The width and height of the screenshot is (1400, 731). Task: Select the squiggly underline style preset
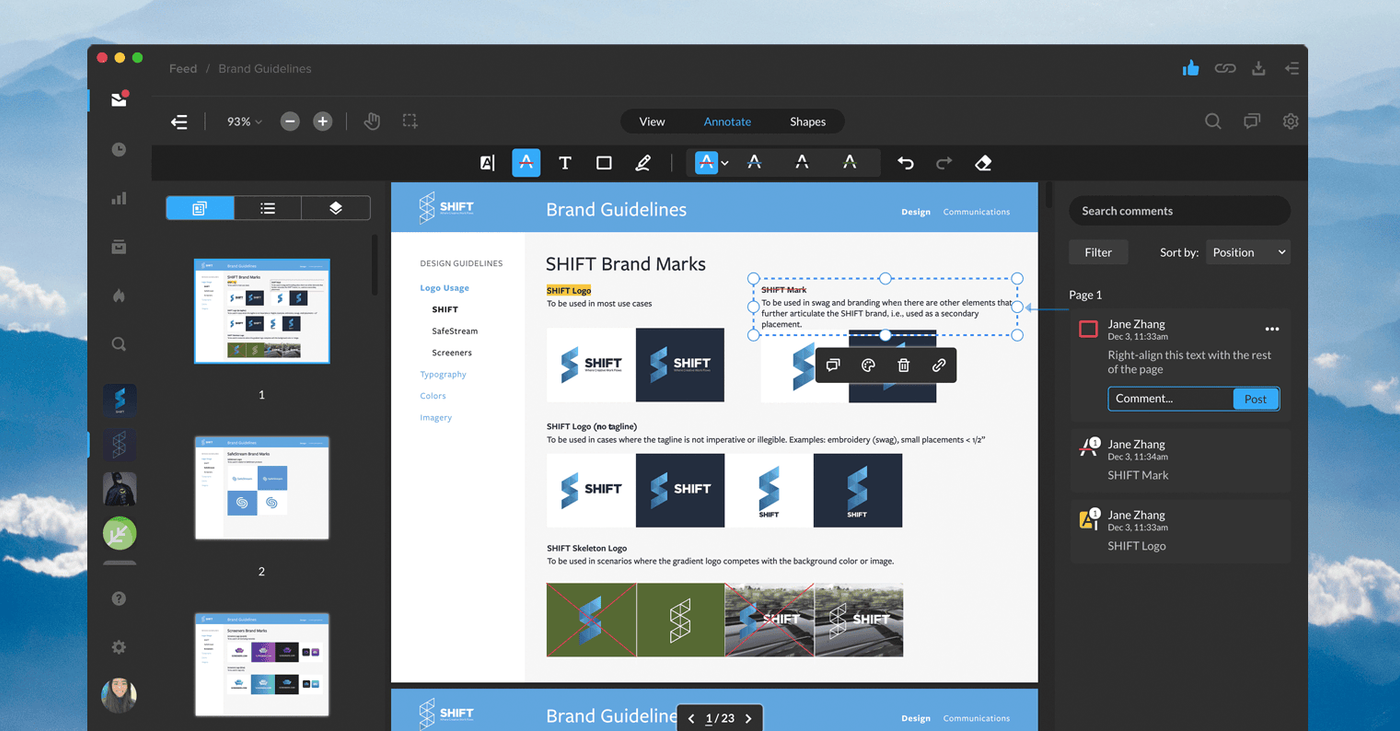[x=850, y=163]
